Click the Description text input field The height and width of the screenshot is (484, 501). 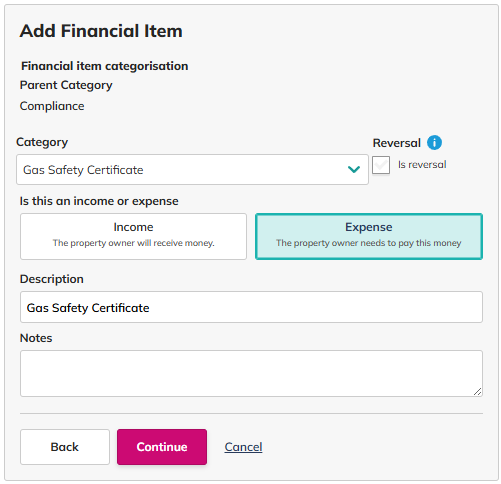coord(251,307)
